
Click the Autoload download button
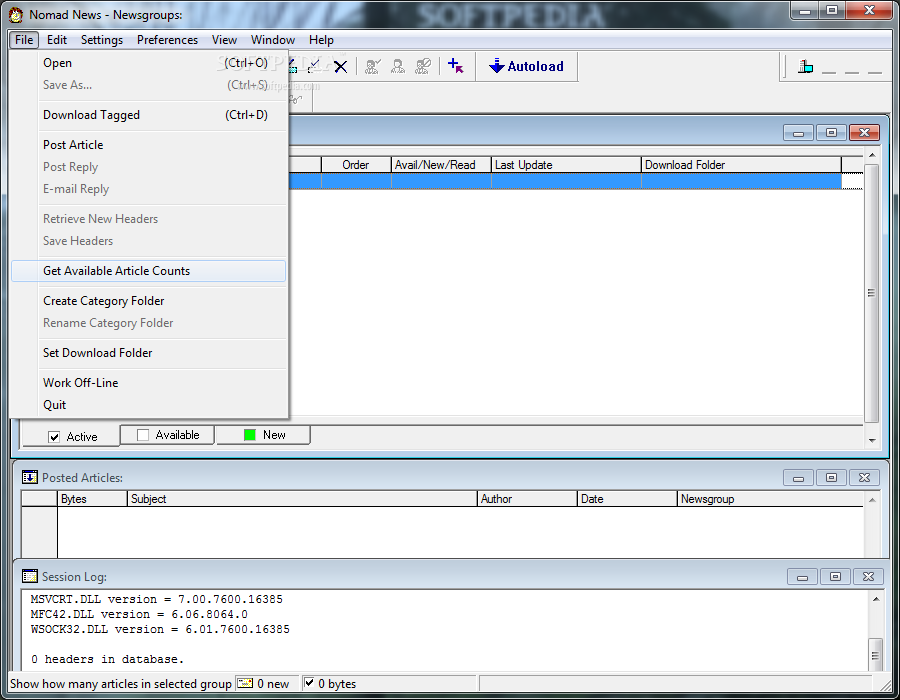tap(526, 67)
